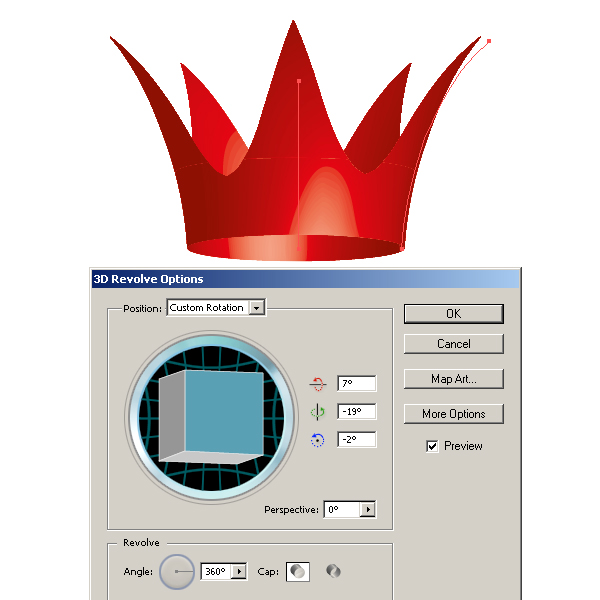Open the Position dropdown (Custom Rotation)

click(216, 308)
